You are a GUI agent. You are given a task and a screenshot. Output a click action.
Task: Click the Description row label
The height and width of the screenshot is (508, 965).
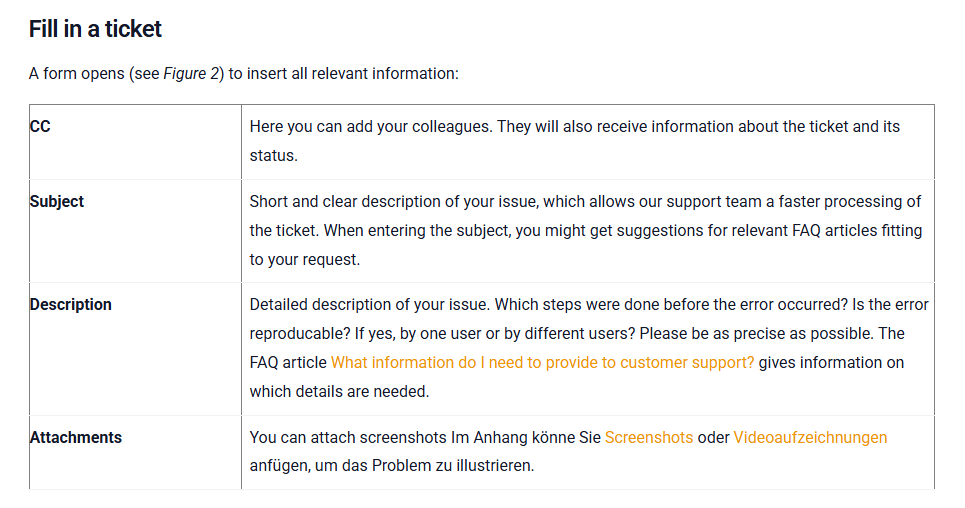coord(71,305)
